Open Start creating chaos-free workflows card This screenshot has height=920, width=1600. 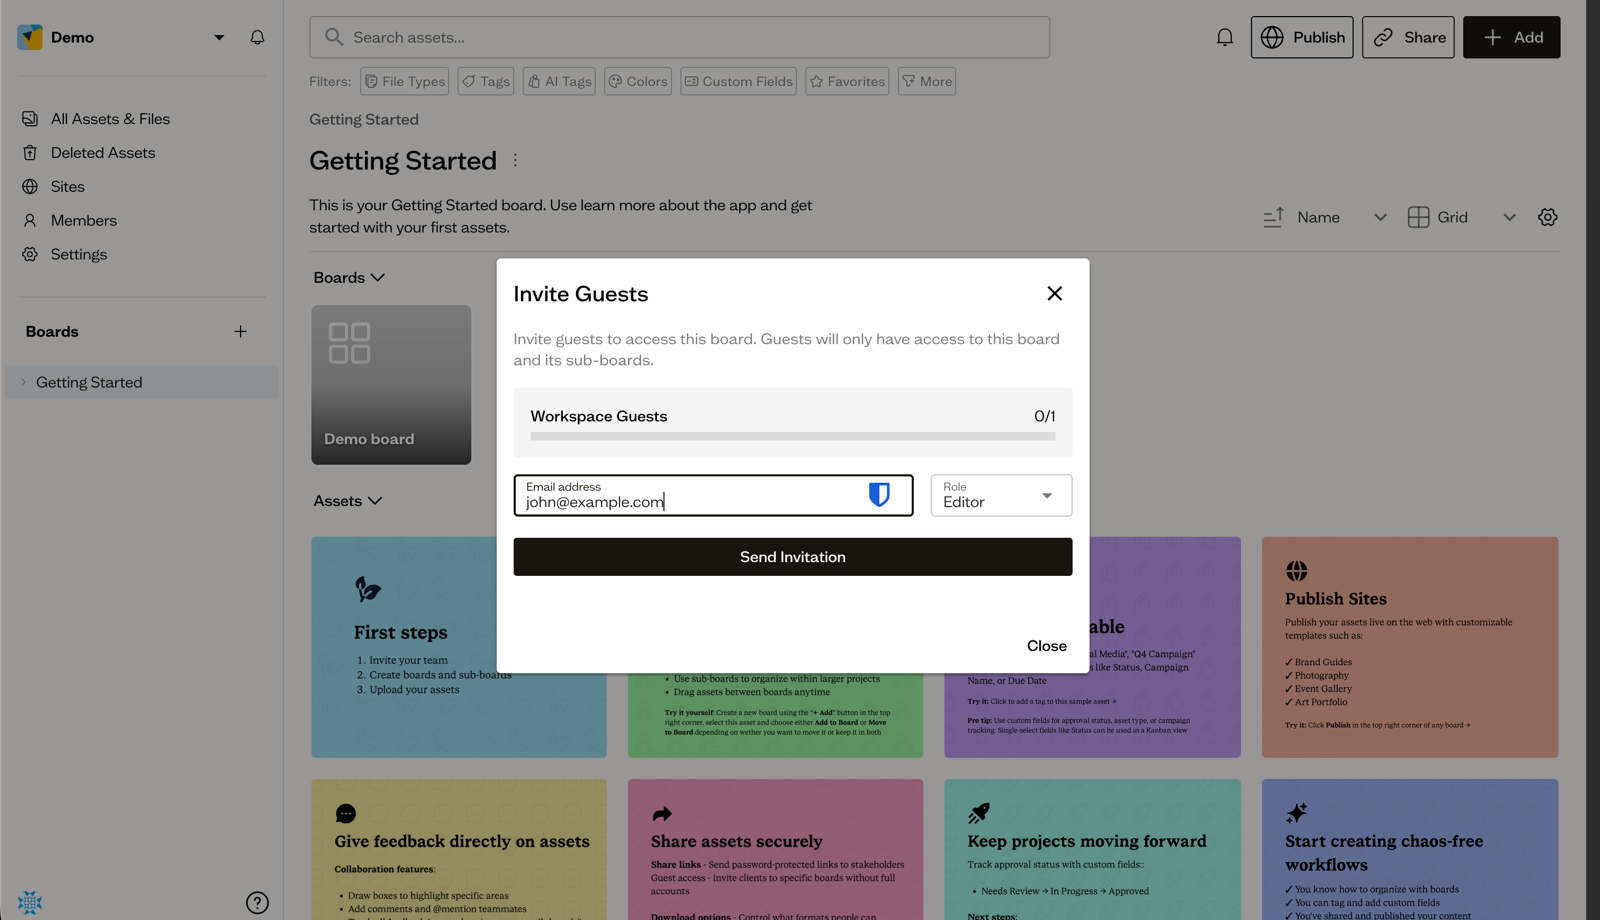(x=1410, y=849)
